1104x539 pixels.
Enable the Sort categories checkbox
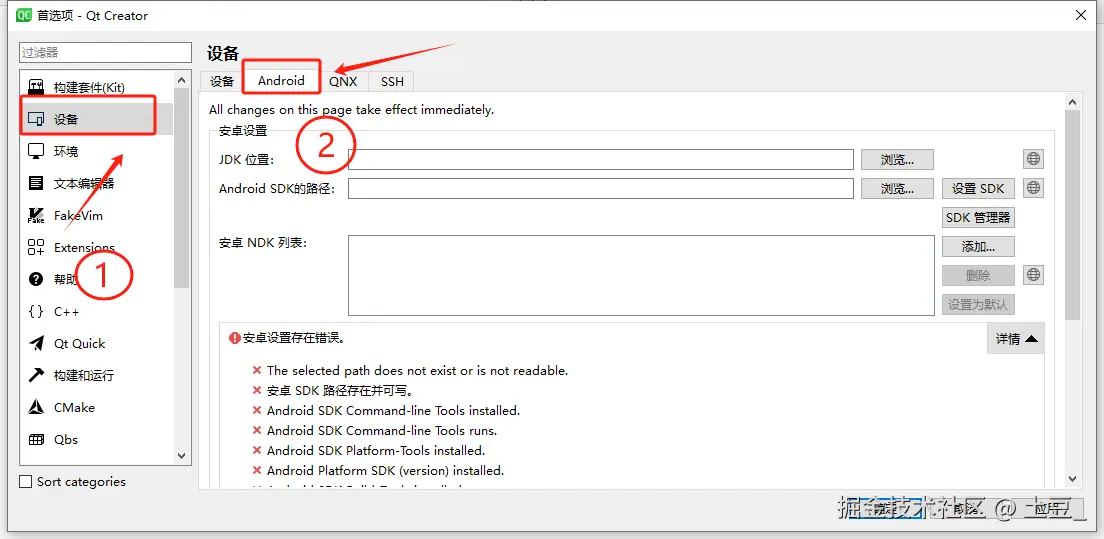coord(26,482)
